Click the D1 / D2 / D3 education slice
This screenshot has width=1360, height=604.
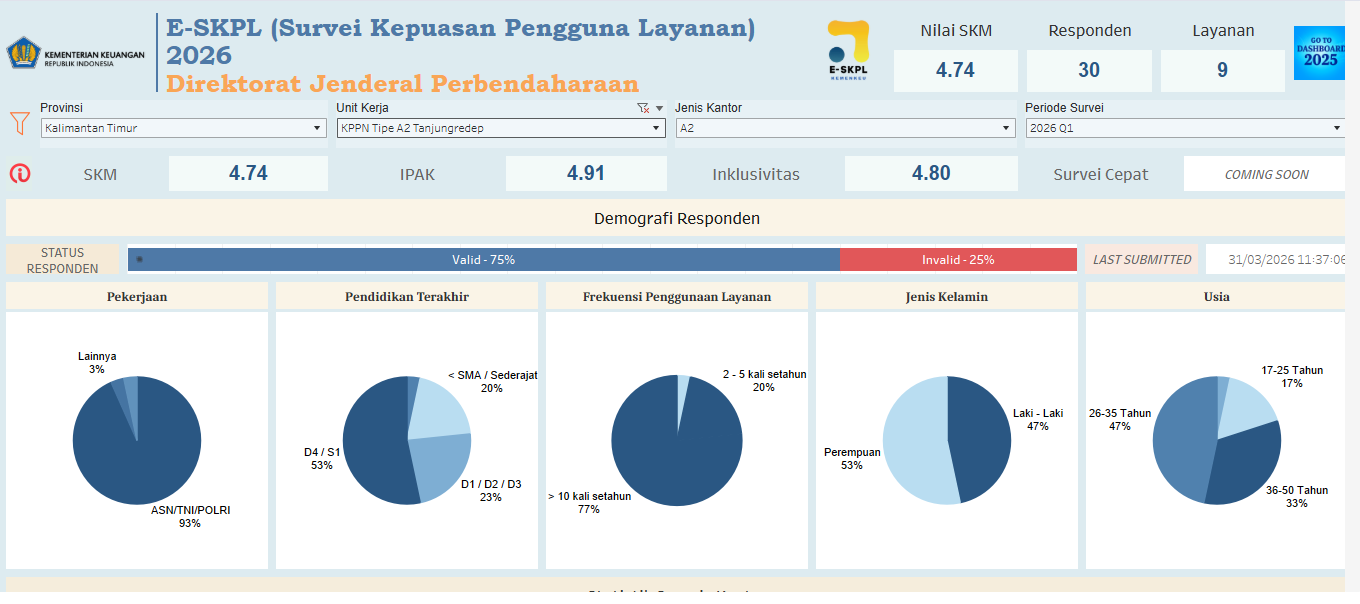(445, 465)
